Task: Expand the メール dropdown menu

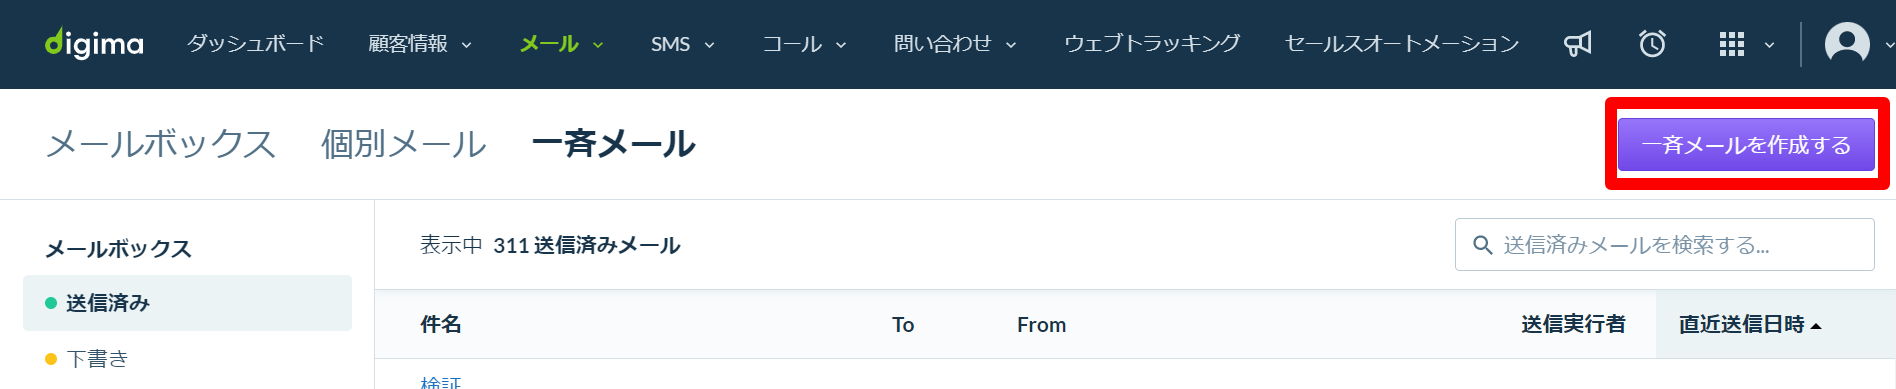Action: (x=562, y=44)
